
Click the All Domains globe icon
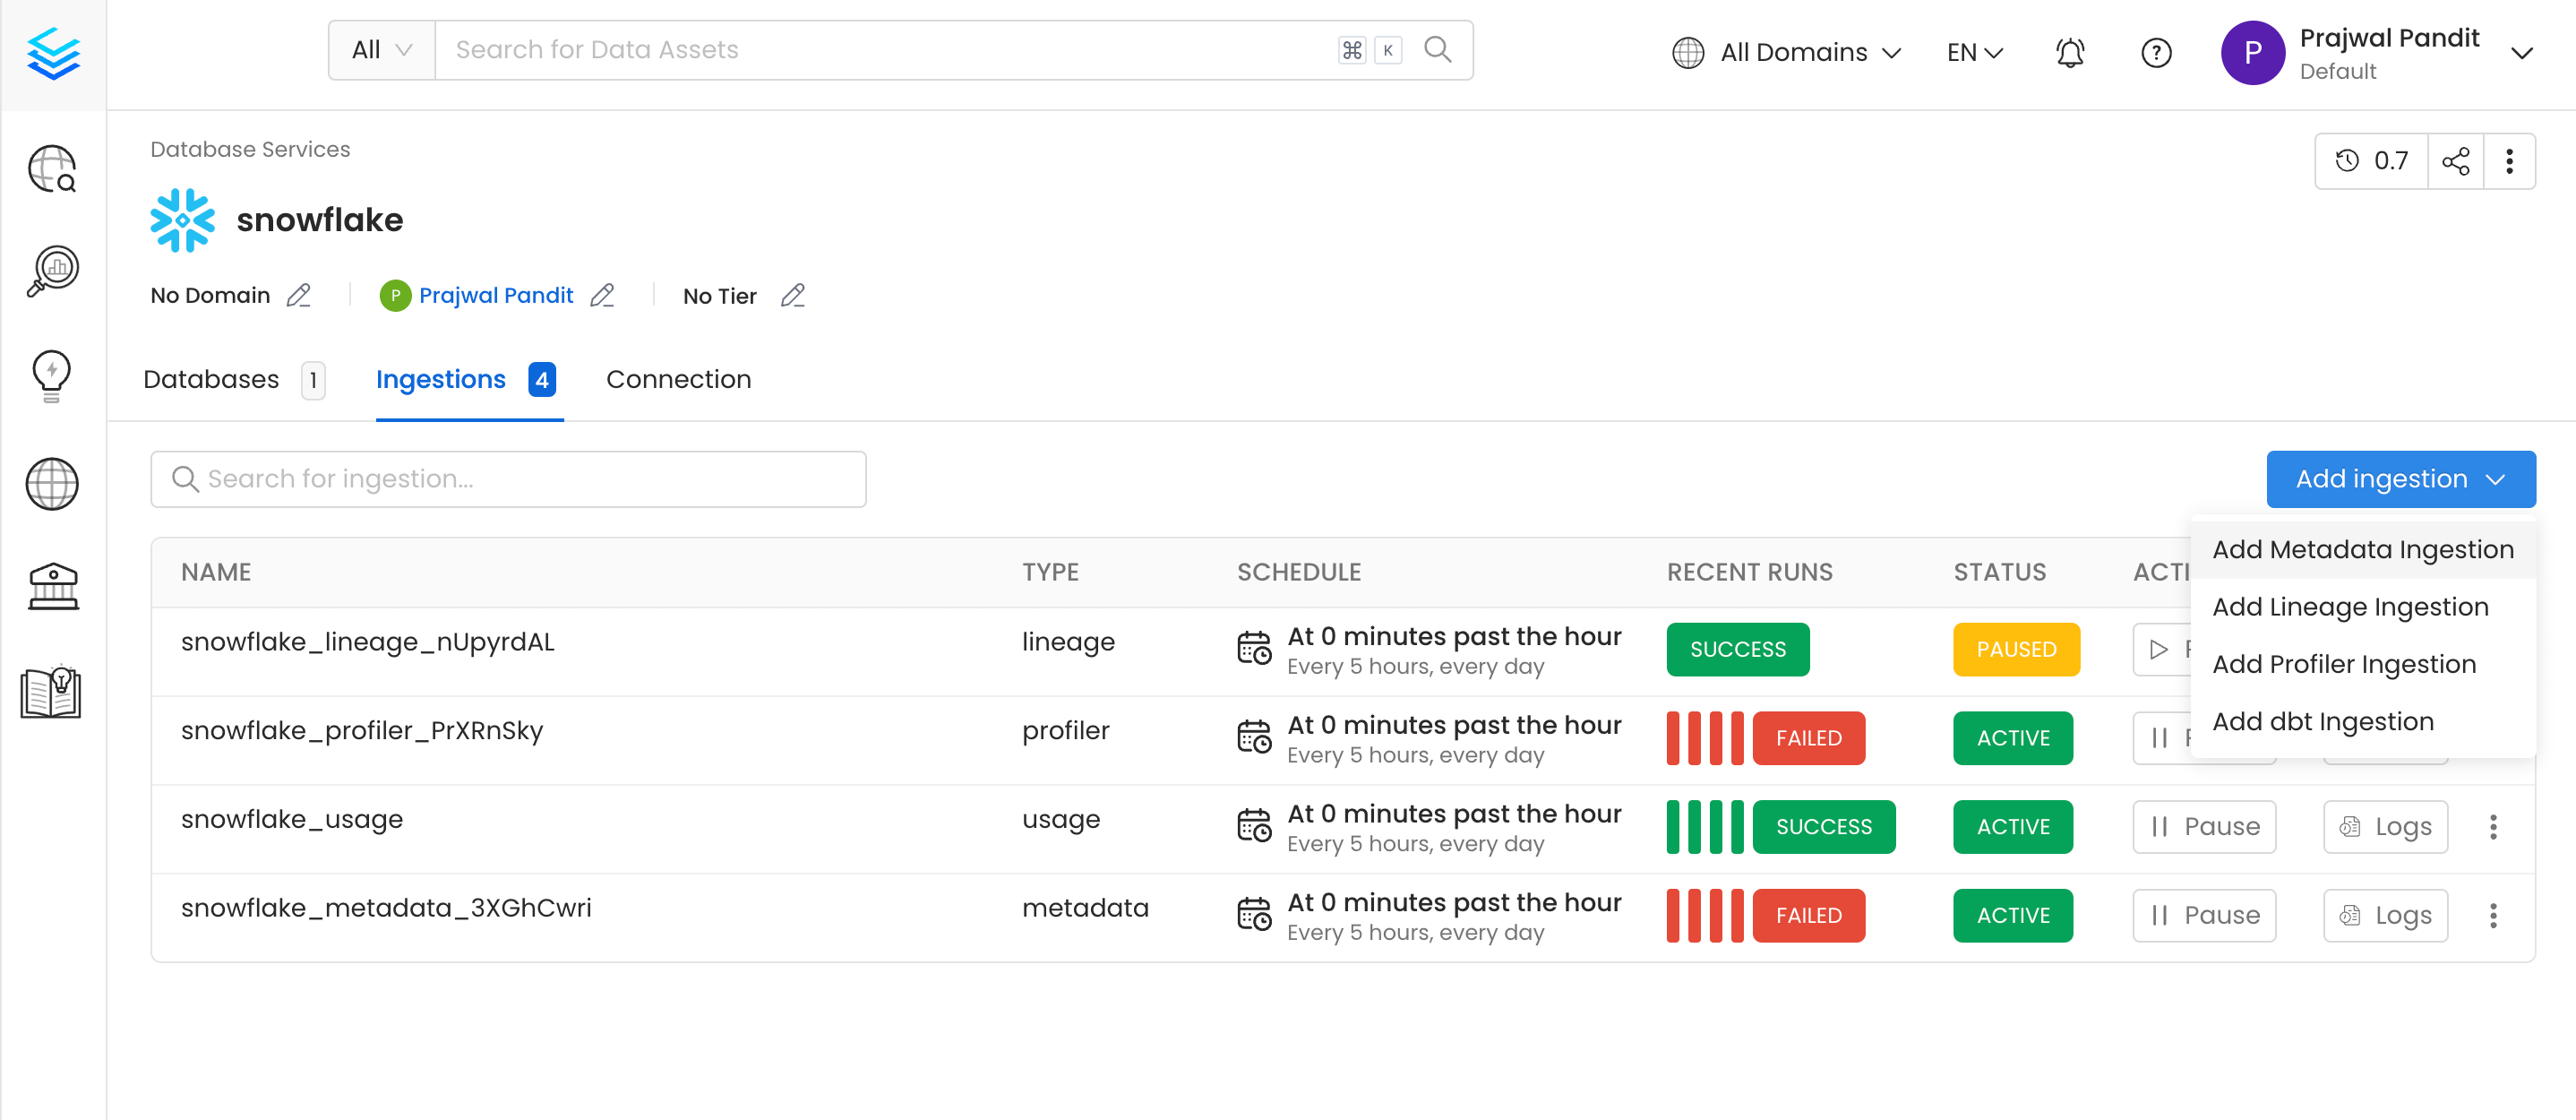click(1688, 52)
